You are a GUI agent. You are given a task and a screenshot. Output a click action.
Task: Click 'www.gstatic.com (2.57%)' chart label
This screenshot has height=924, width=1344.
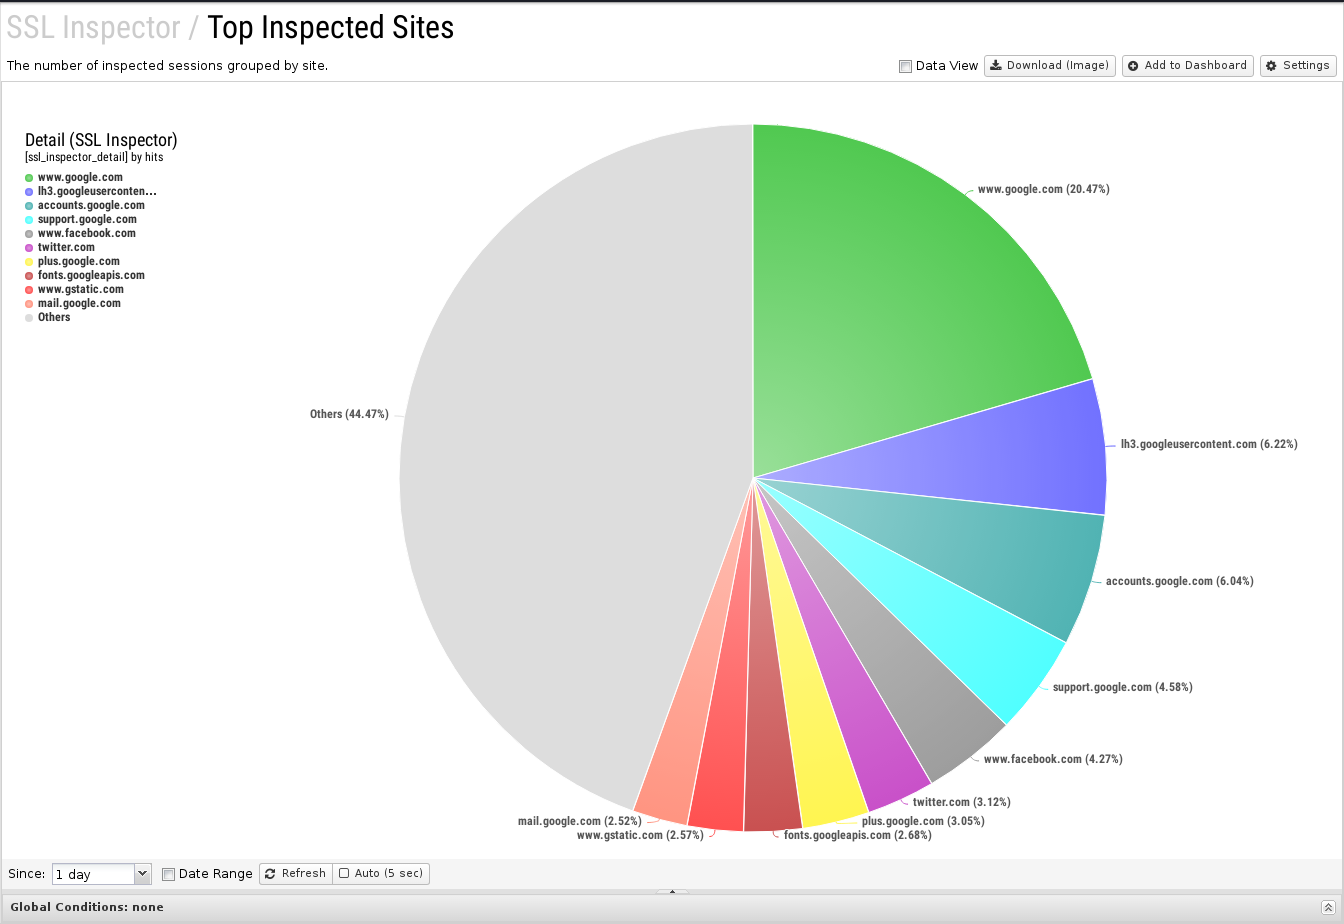pyautogui.click(x=640, y=835)
